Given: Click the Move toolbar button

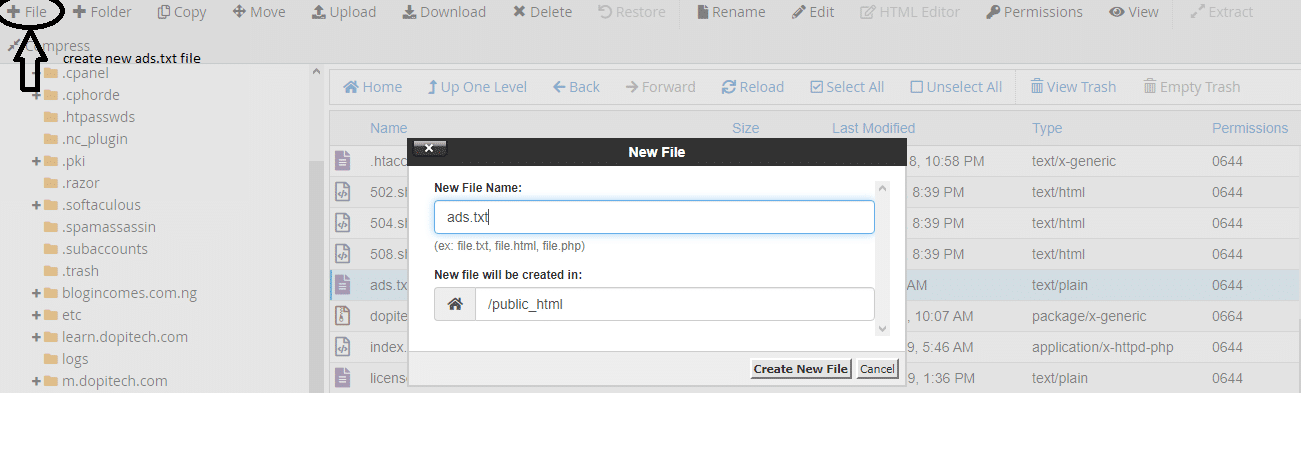Looking at the screenshot, I should [x=259, y=12].
